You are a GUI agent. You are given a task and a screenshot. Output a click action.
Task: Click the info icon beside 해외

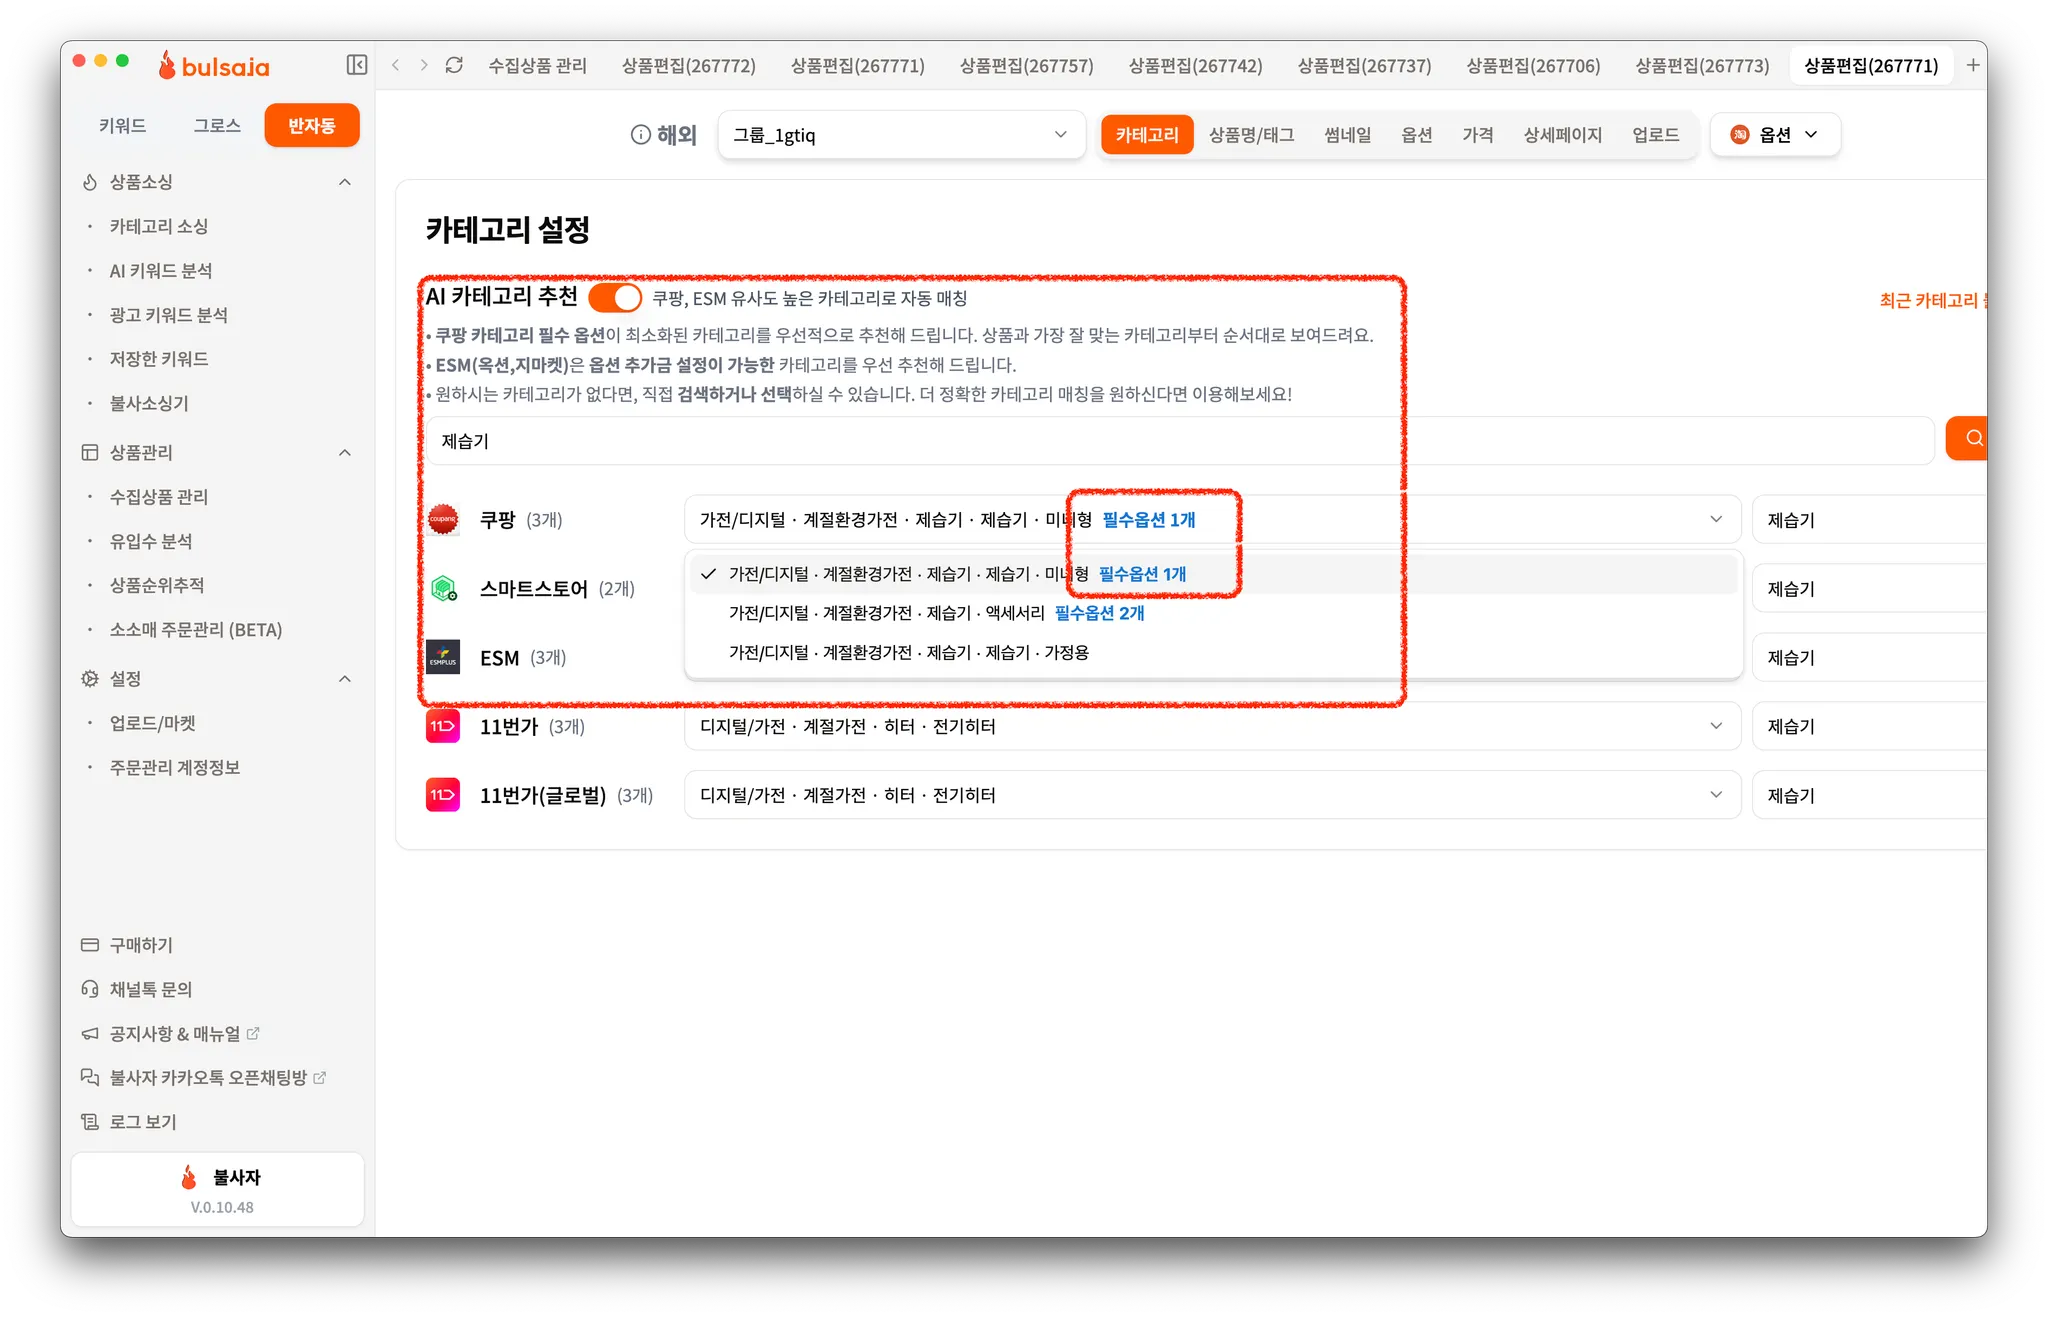[640, 135]
